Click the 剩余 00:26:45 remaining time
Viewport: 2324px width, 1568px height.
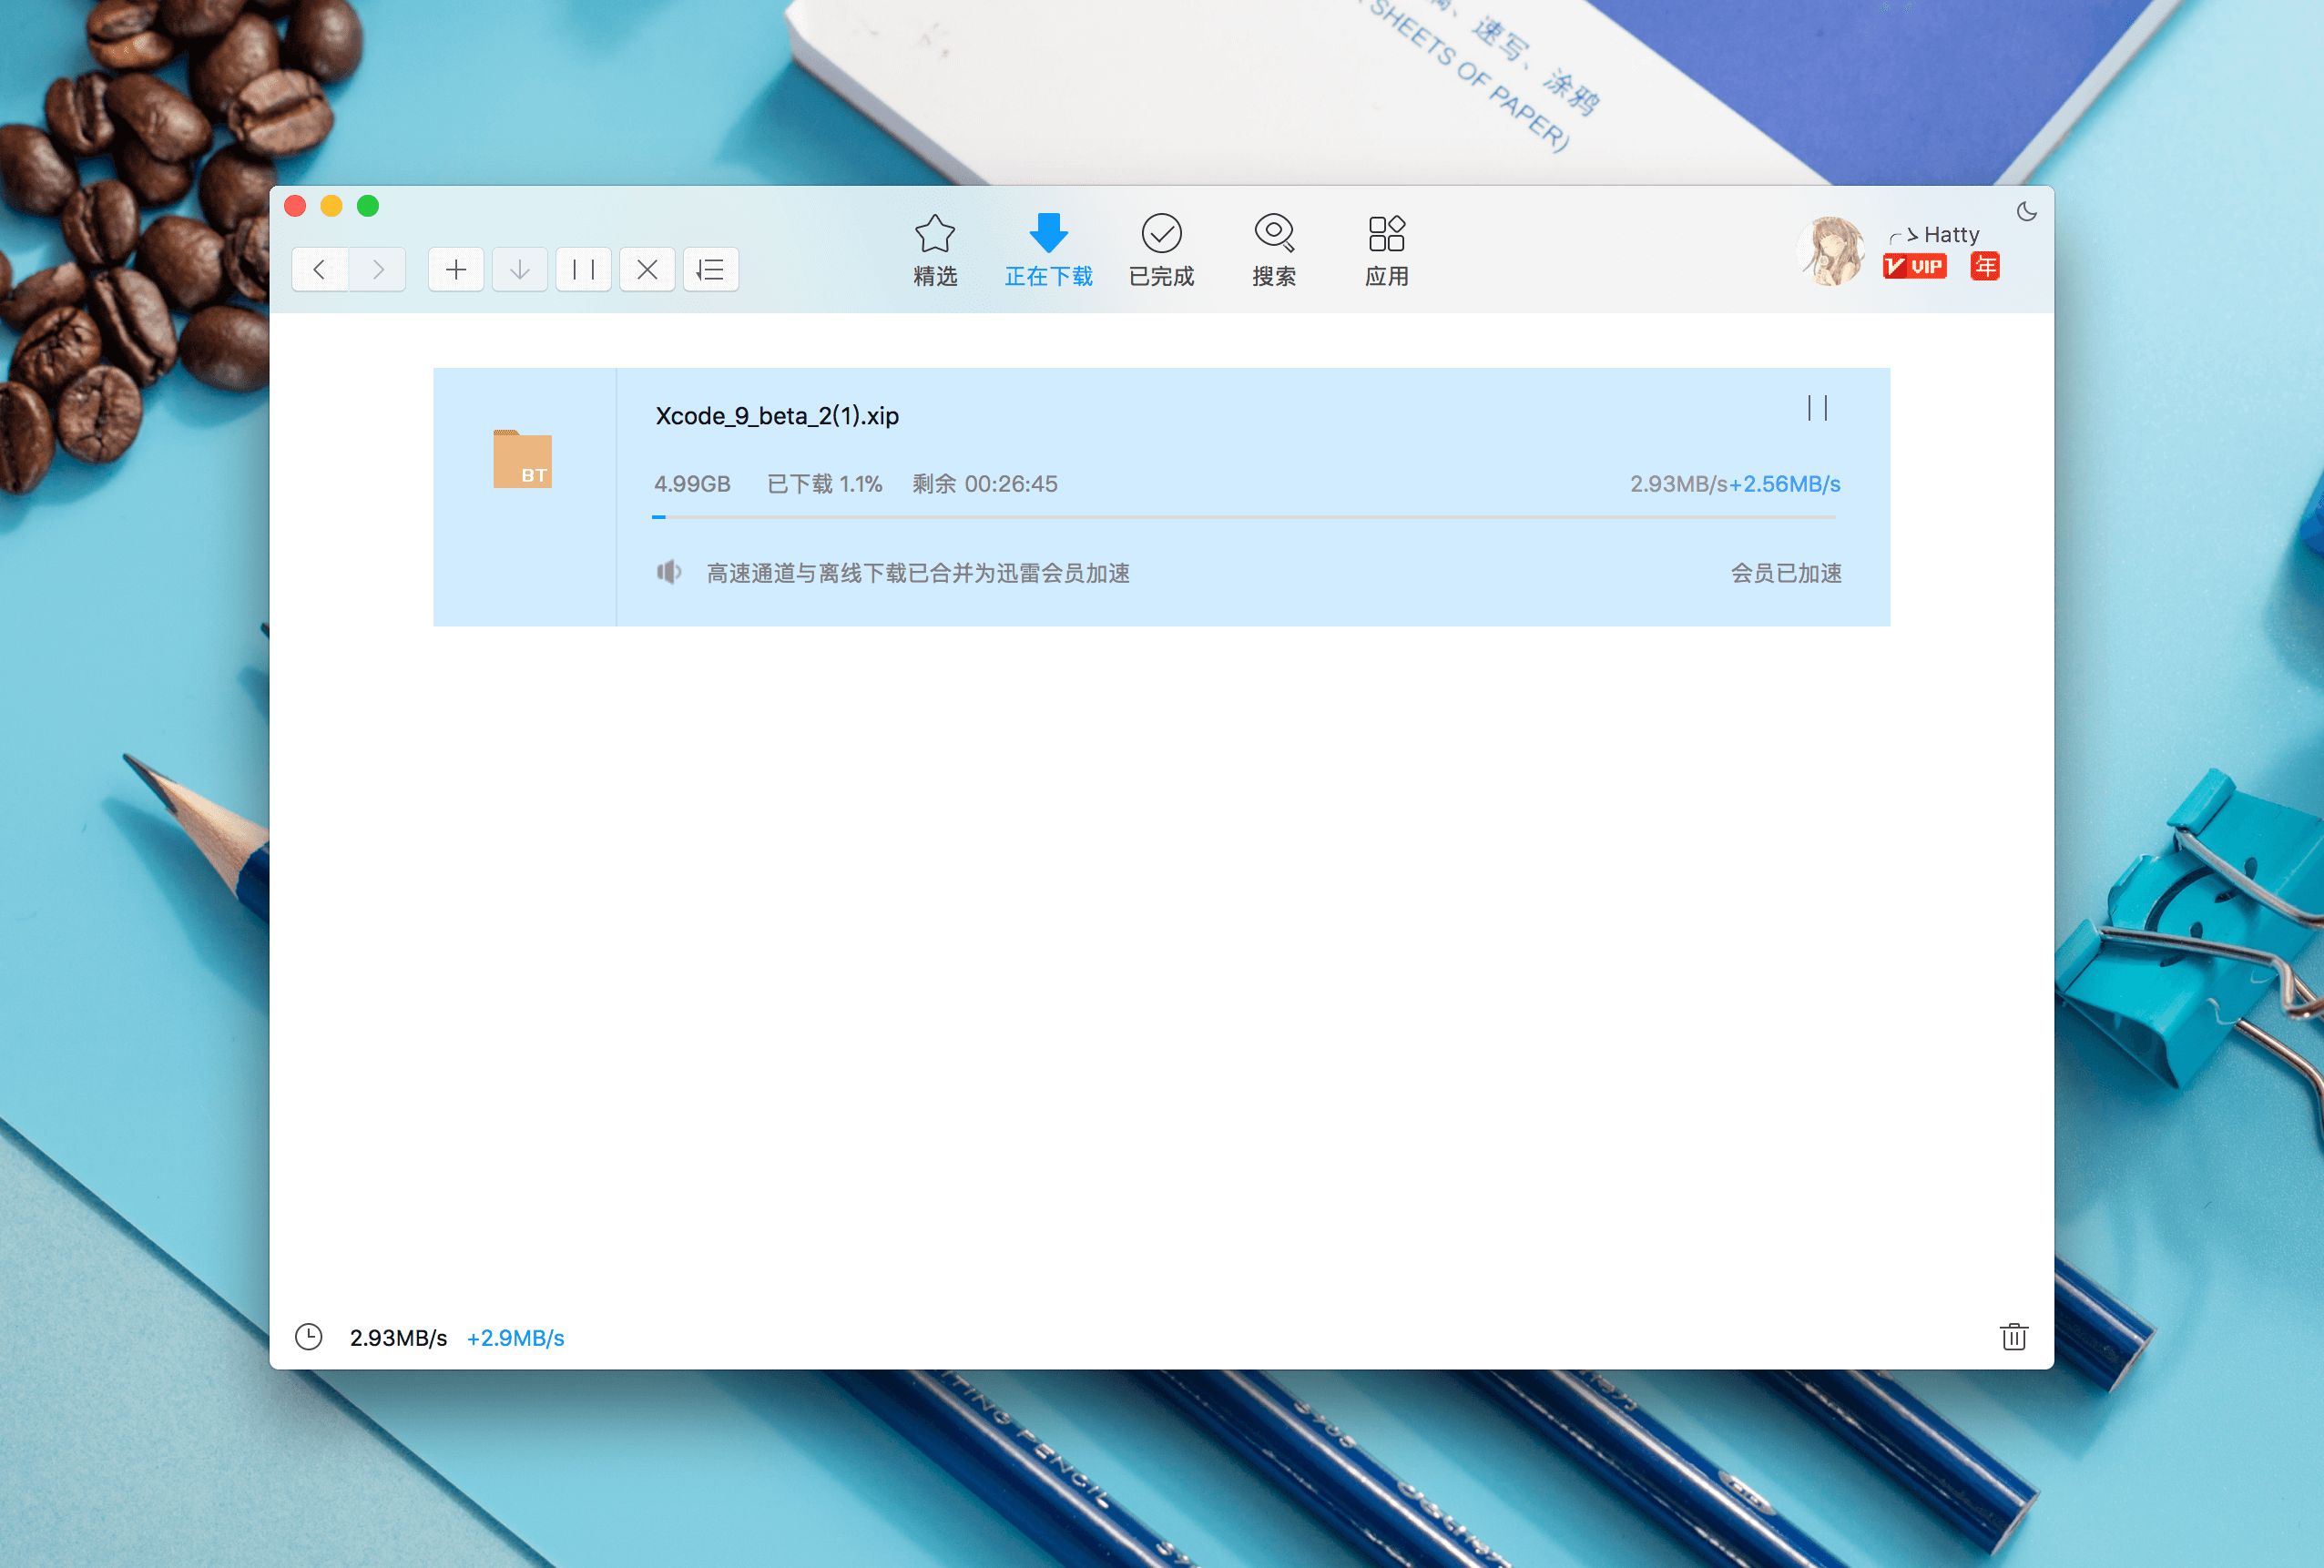(x=984, y=484)
